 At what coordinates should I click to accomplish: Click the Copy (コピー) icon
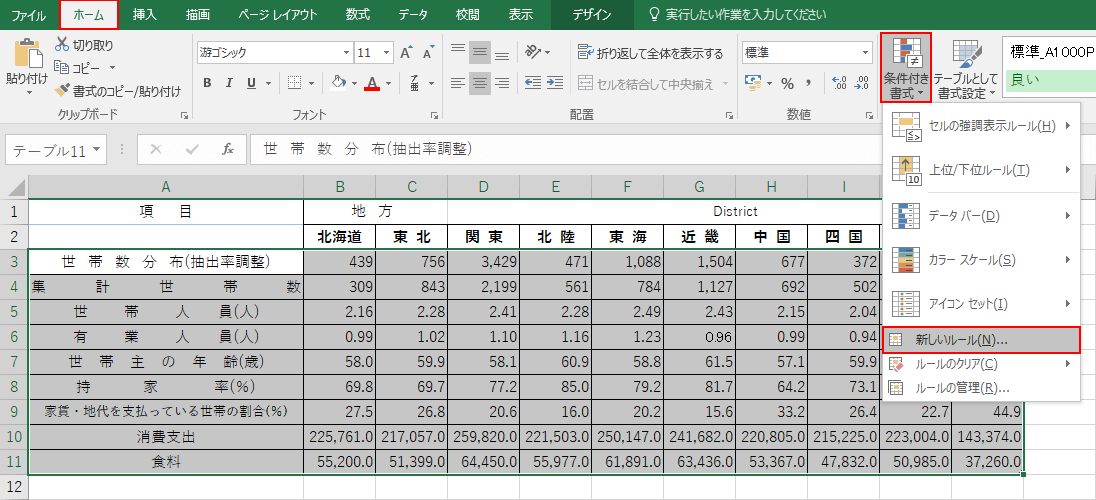point(62,68)
